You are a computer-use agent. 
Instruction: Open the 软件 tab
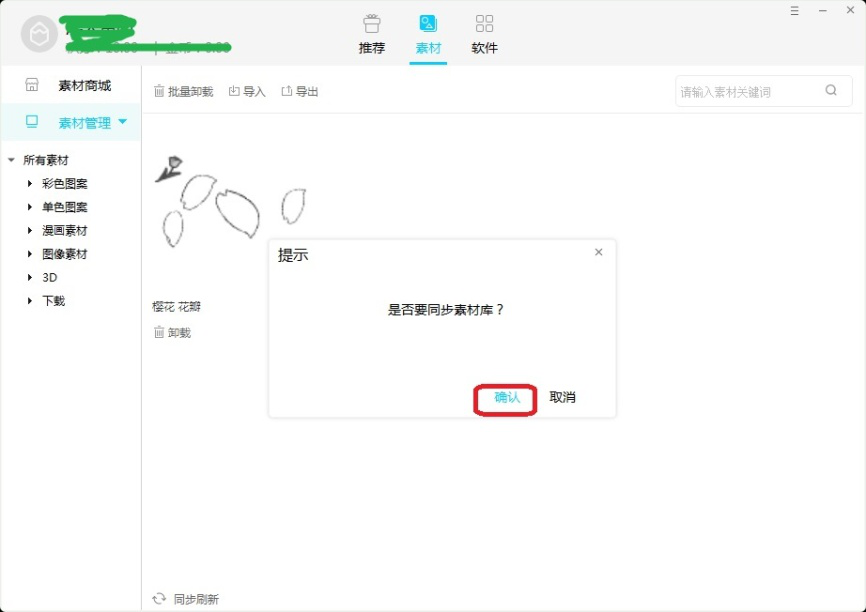pyautogui.click(x=484, y=35)
